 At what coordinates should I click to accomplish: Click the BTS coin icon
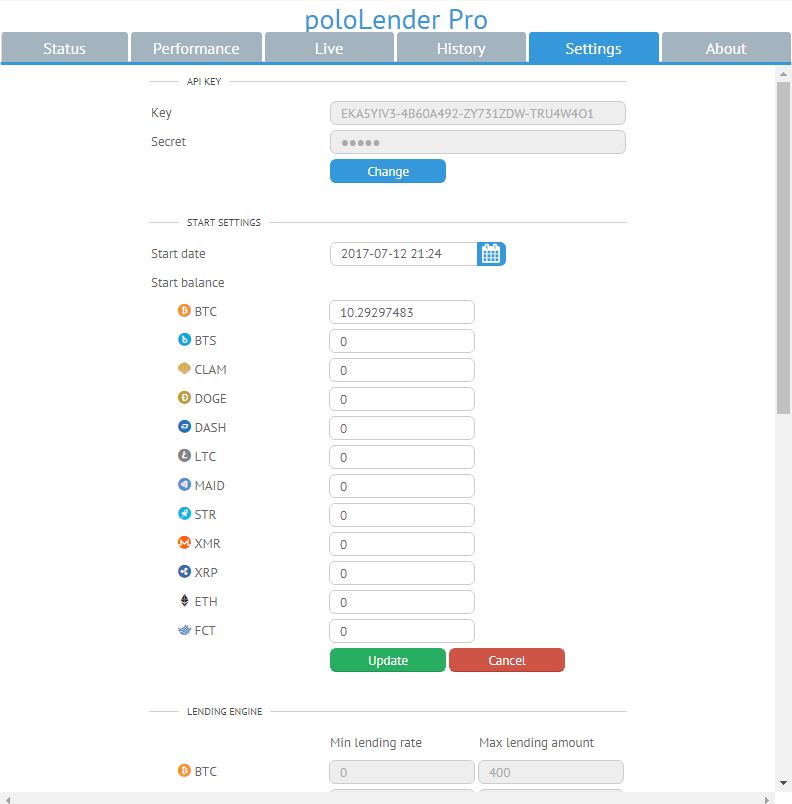click(184, 339)
